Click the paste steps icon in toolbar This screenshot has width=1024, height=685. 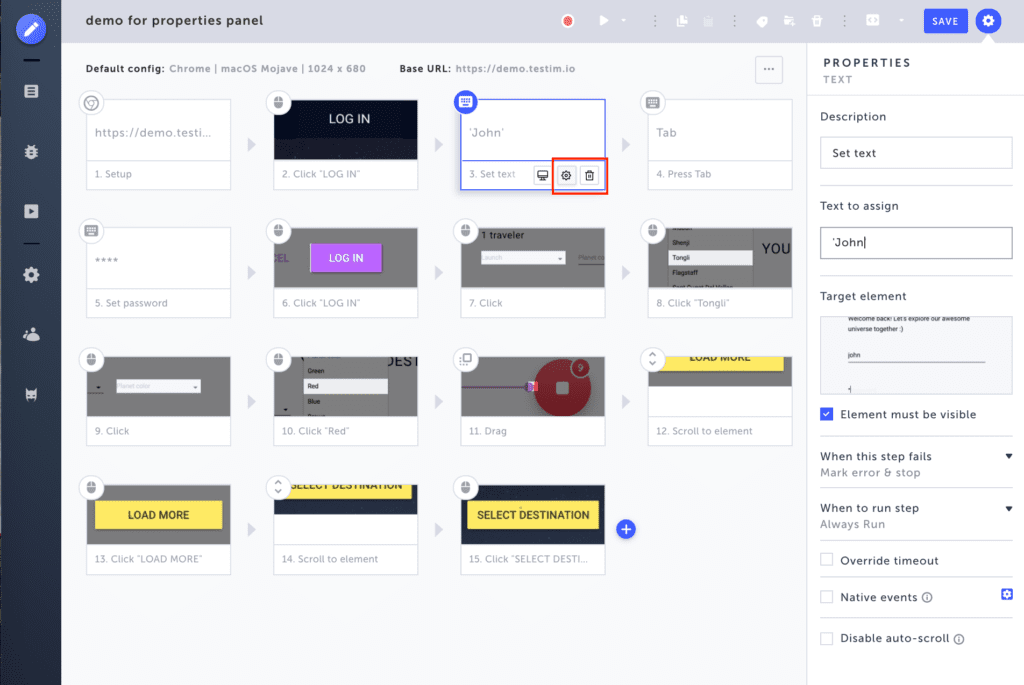click(x=709, y=21)
